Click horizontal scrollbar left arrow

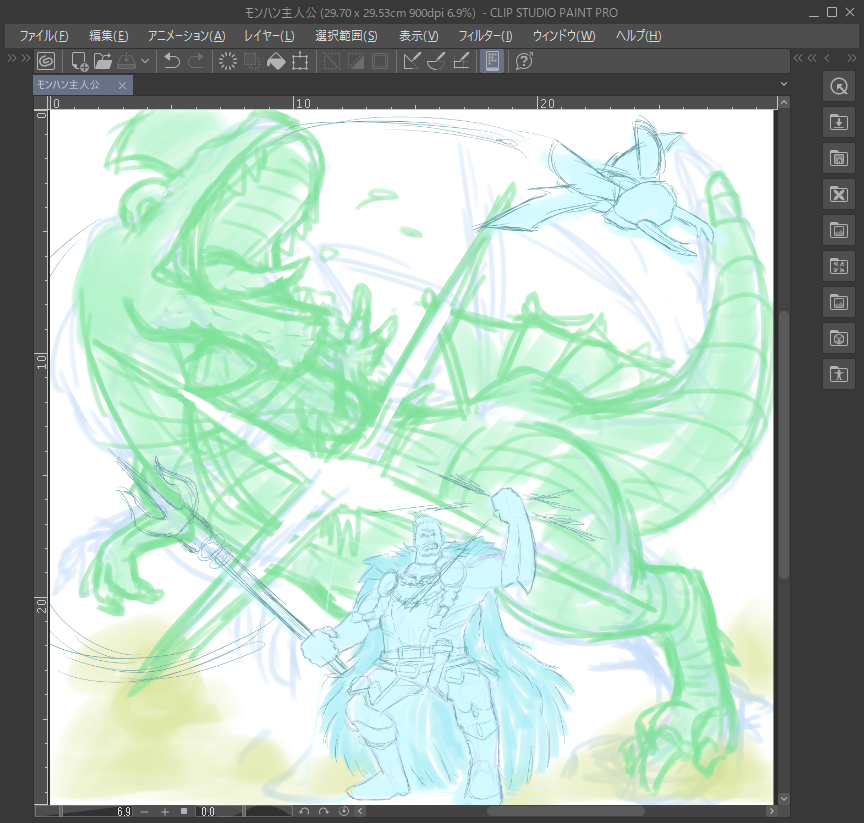coord(360,811)
